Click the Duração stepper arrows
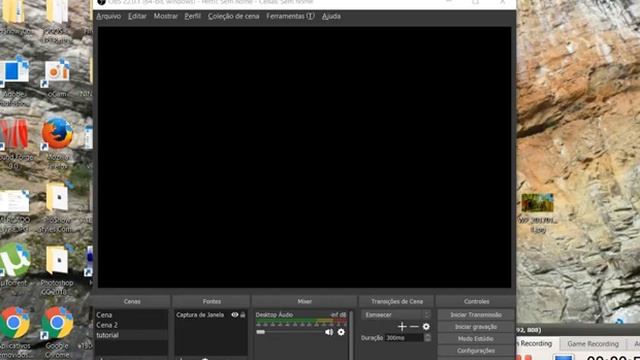Viewport: 640px width, 360px height. (427, 338)
